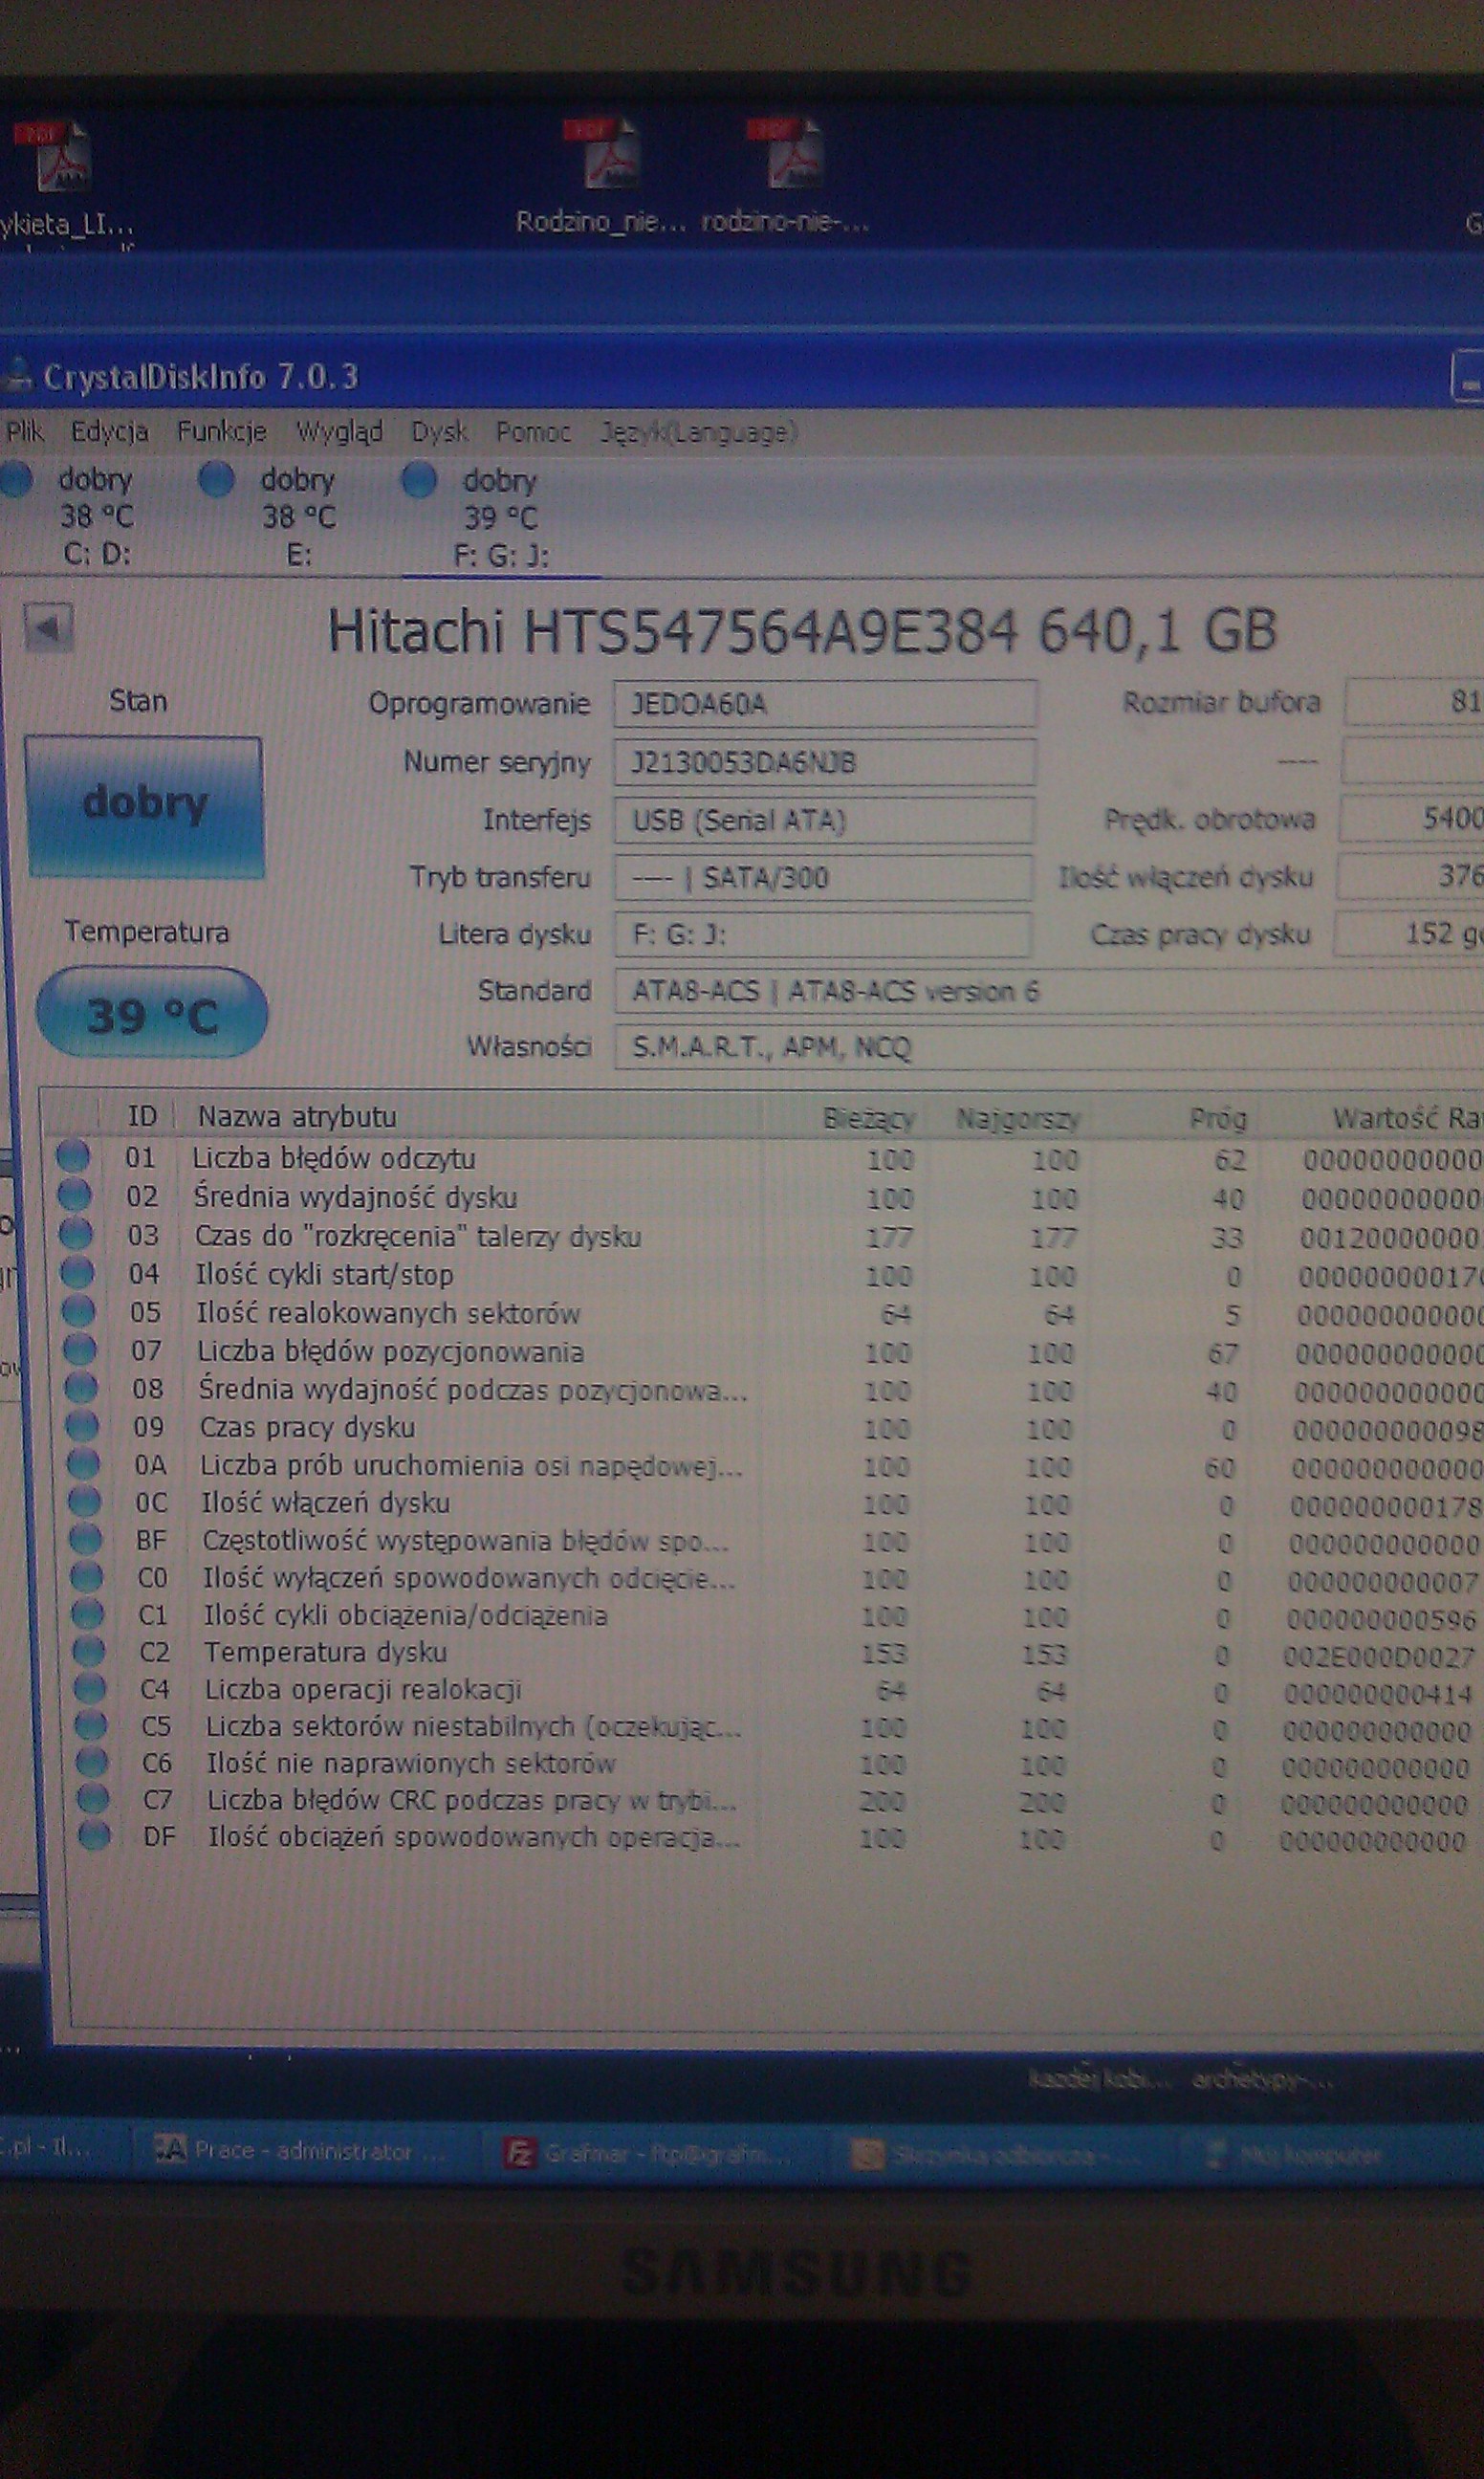Viewport: 1484px width, 2479px height.
Task: Switch to the C: D: disk tab
Action: (x=80, y=516)
